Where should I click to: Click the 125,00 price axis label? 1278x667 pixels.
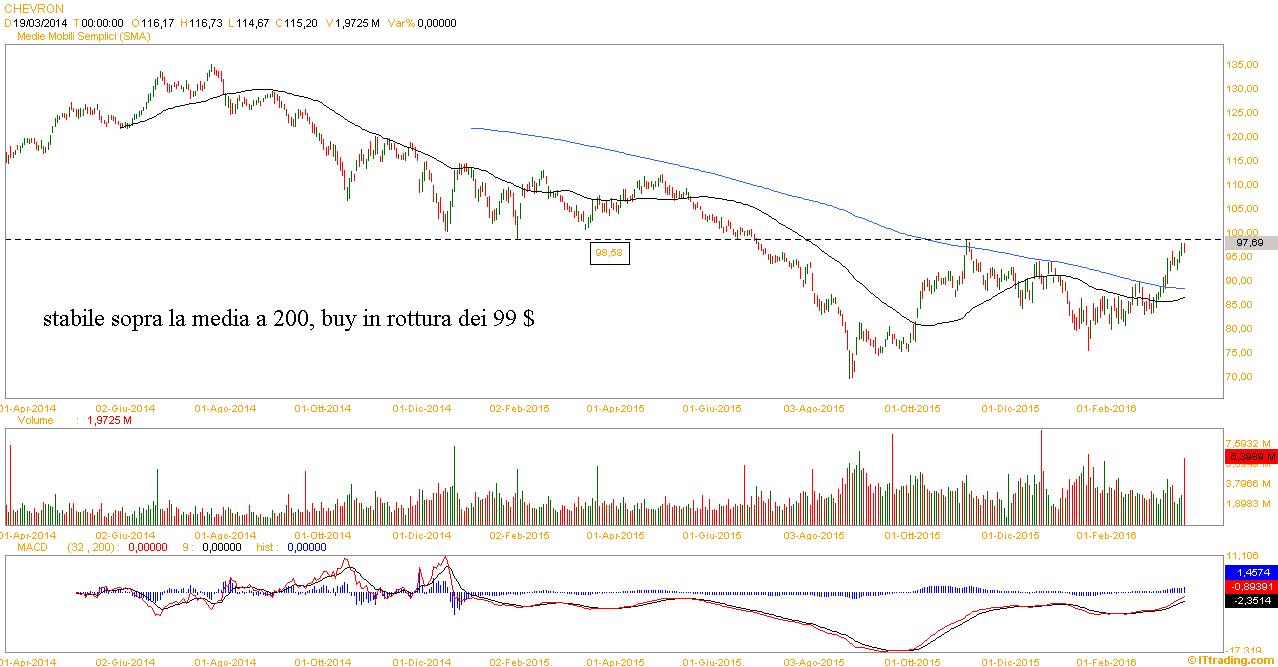pos(1243,113)
